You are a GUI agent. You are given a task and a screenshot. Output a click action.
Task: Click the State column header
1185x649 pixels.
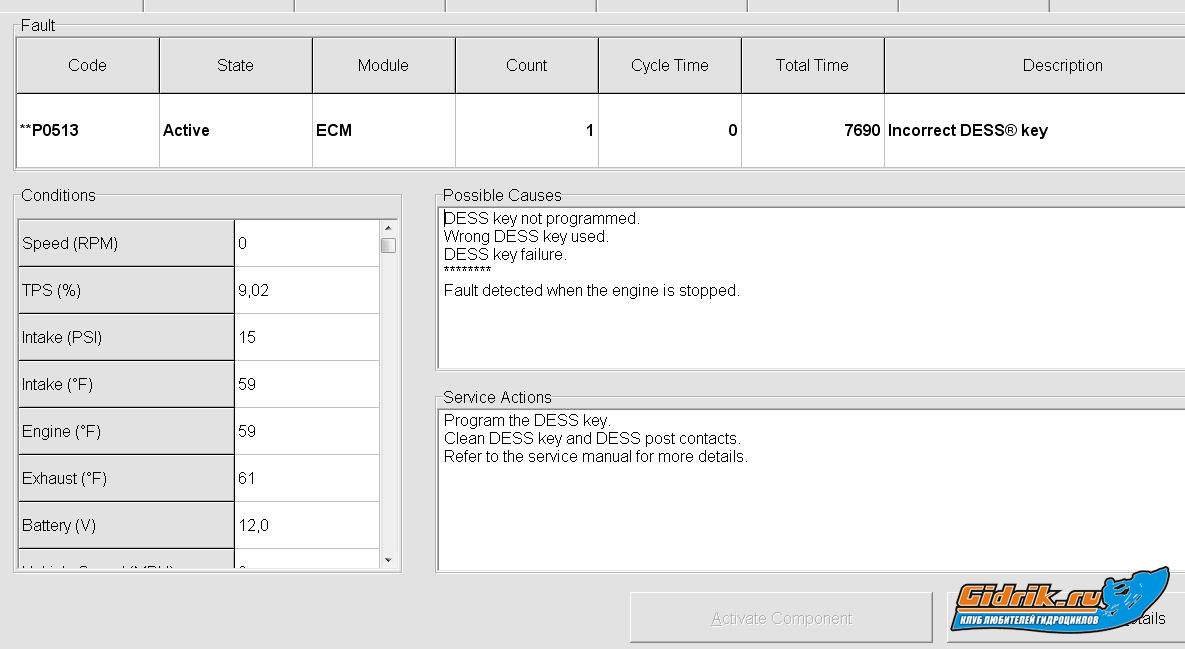click(235, 66)
